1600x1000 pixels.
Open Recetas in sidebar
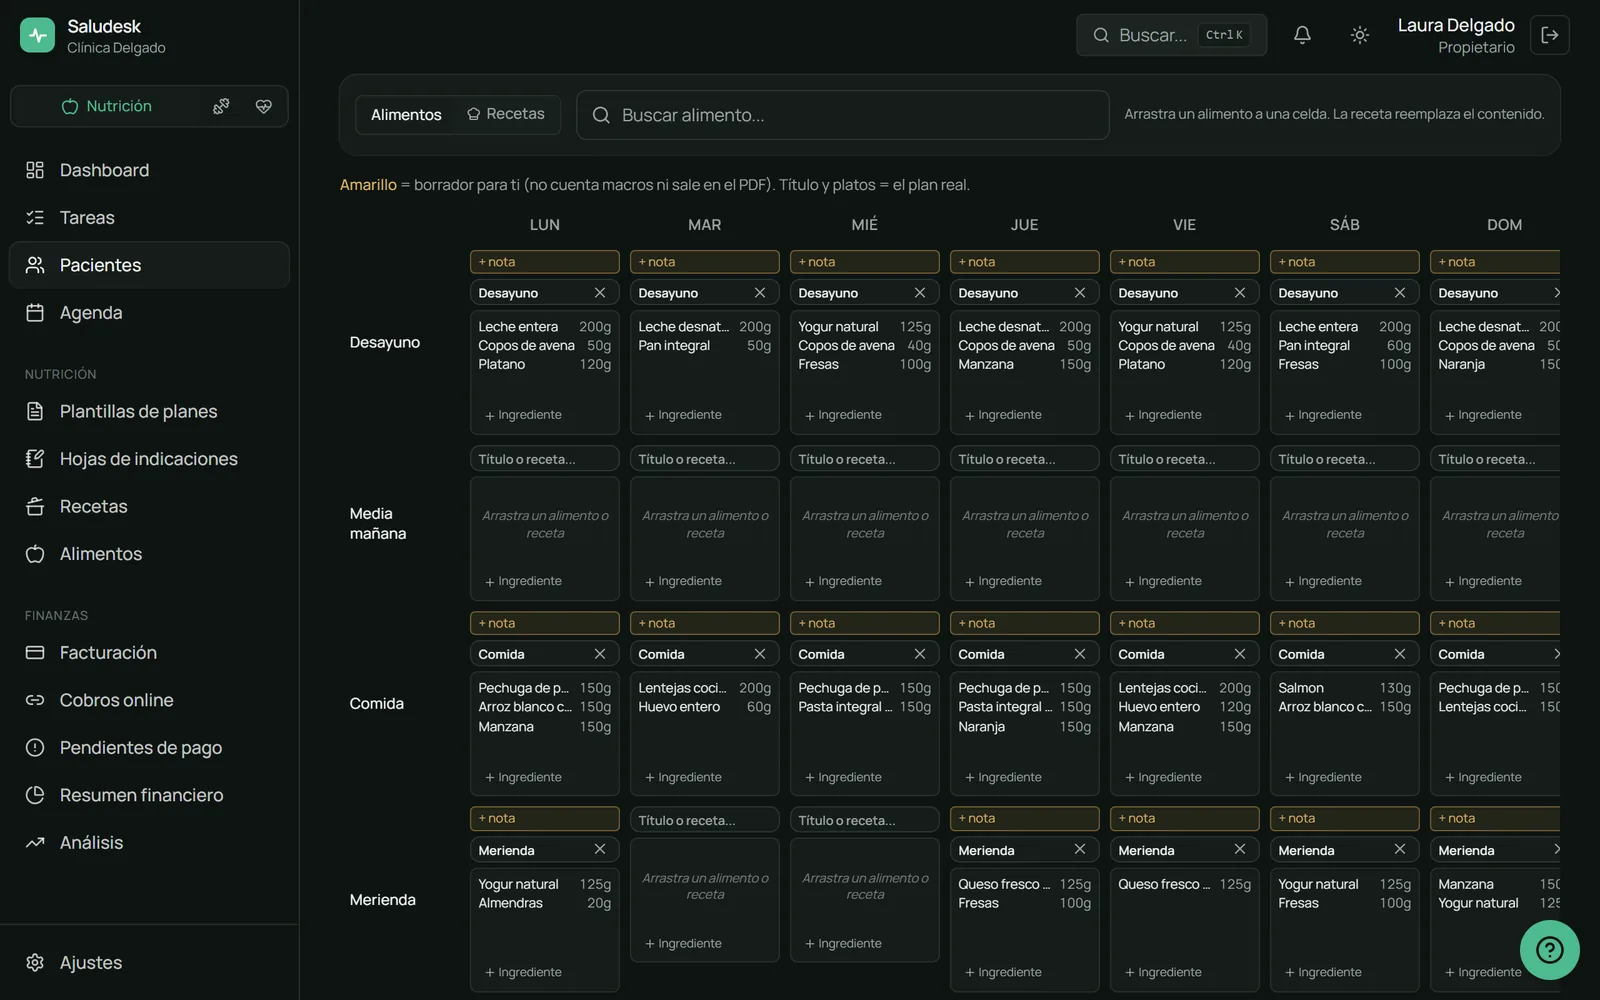pos(149,507)
